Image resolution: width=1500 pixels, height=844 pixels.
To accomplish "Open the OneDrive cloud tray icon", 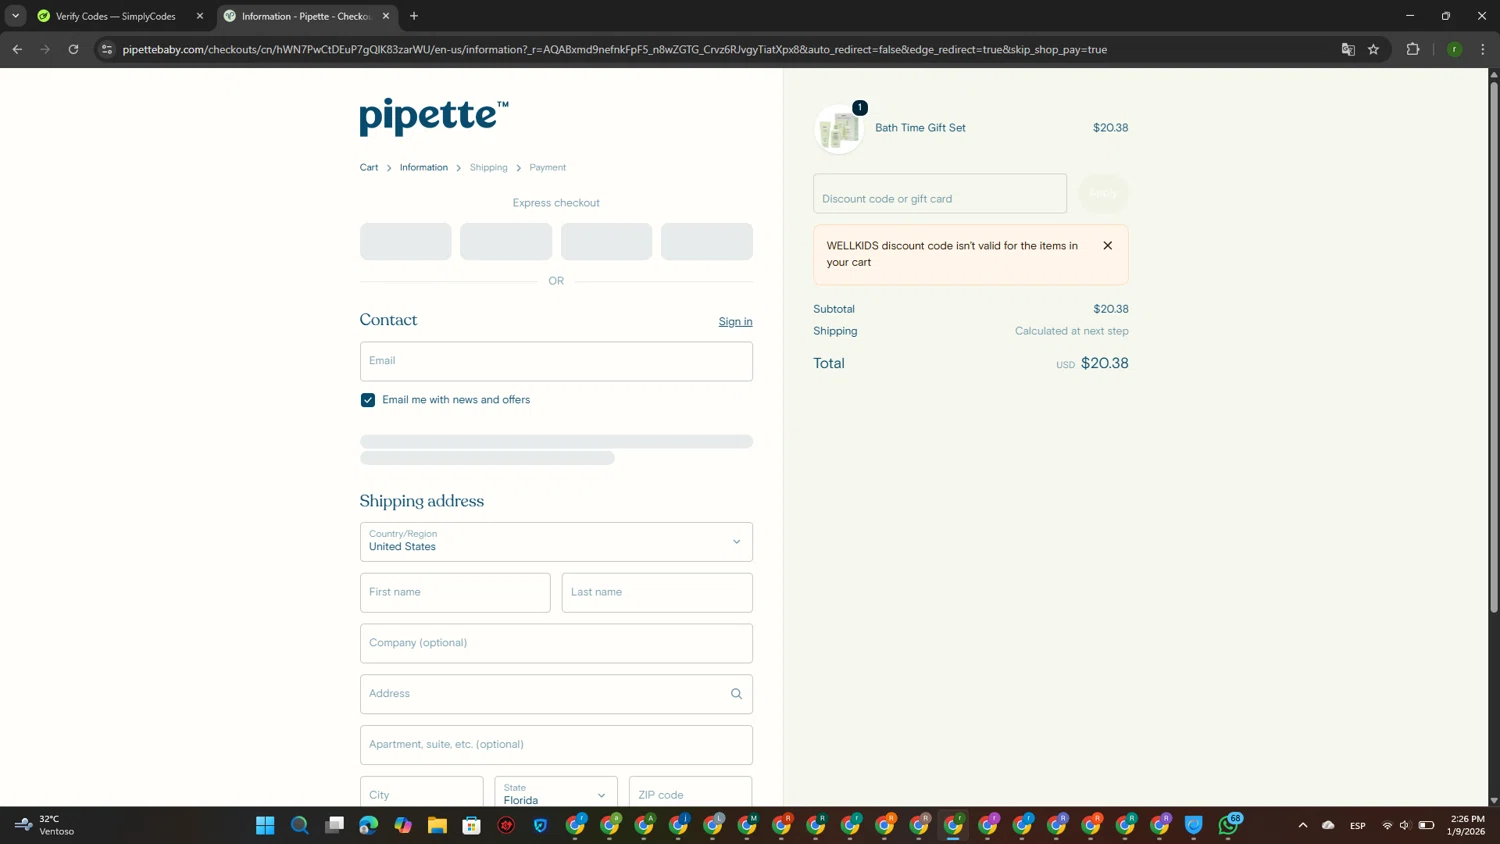I will click(1328, 825).
